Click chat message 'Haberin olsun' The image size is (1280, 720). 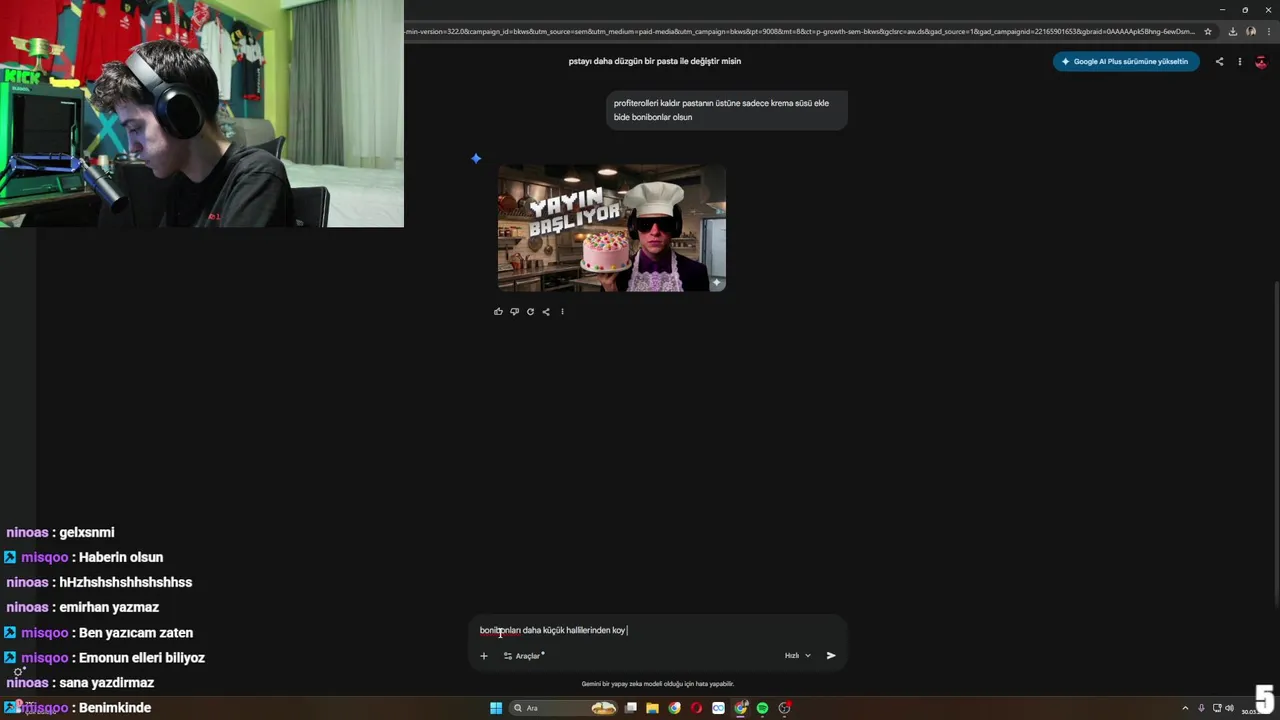pyautogui.click(x=120, y=557)
